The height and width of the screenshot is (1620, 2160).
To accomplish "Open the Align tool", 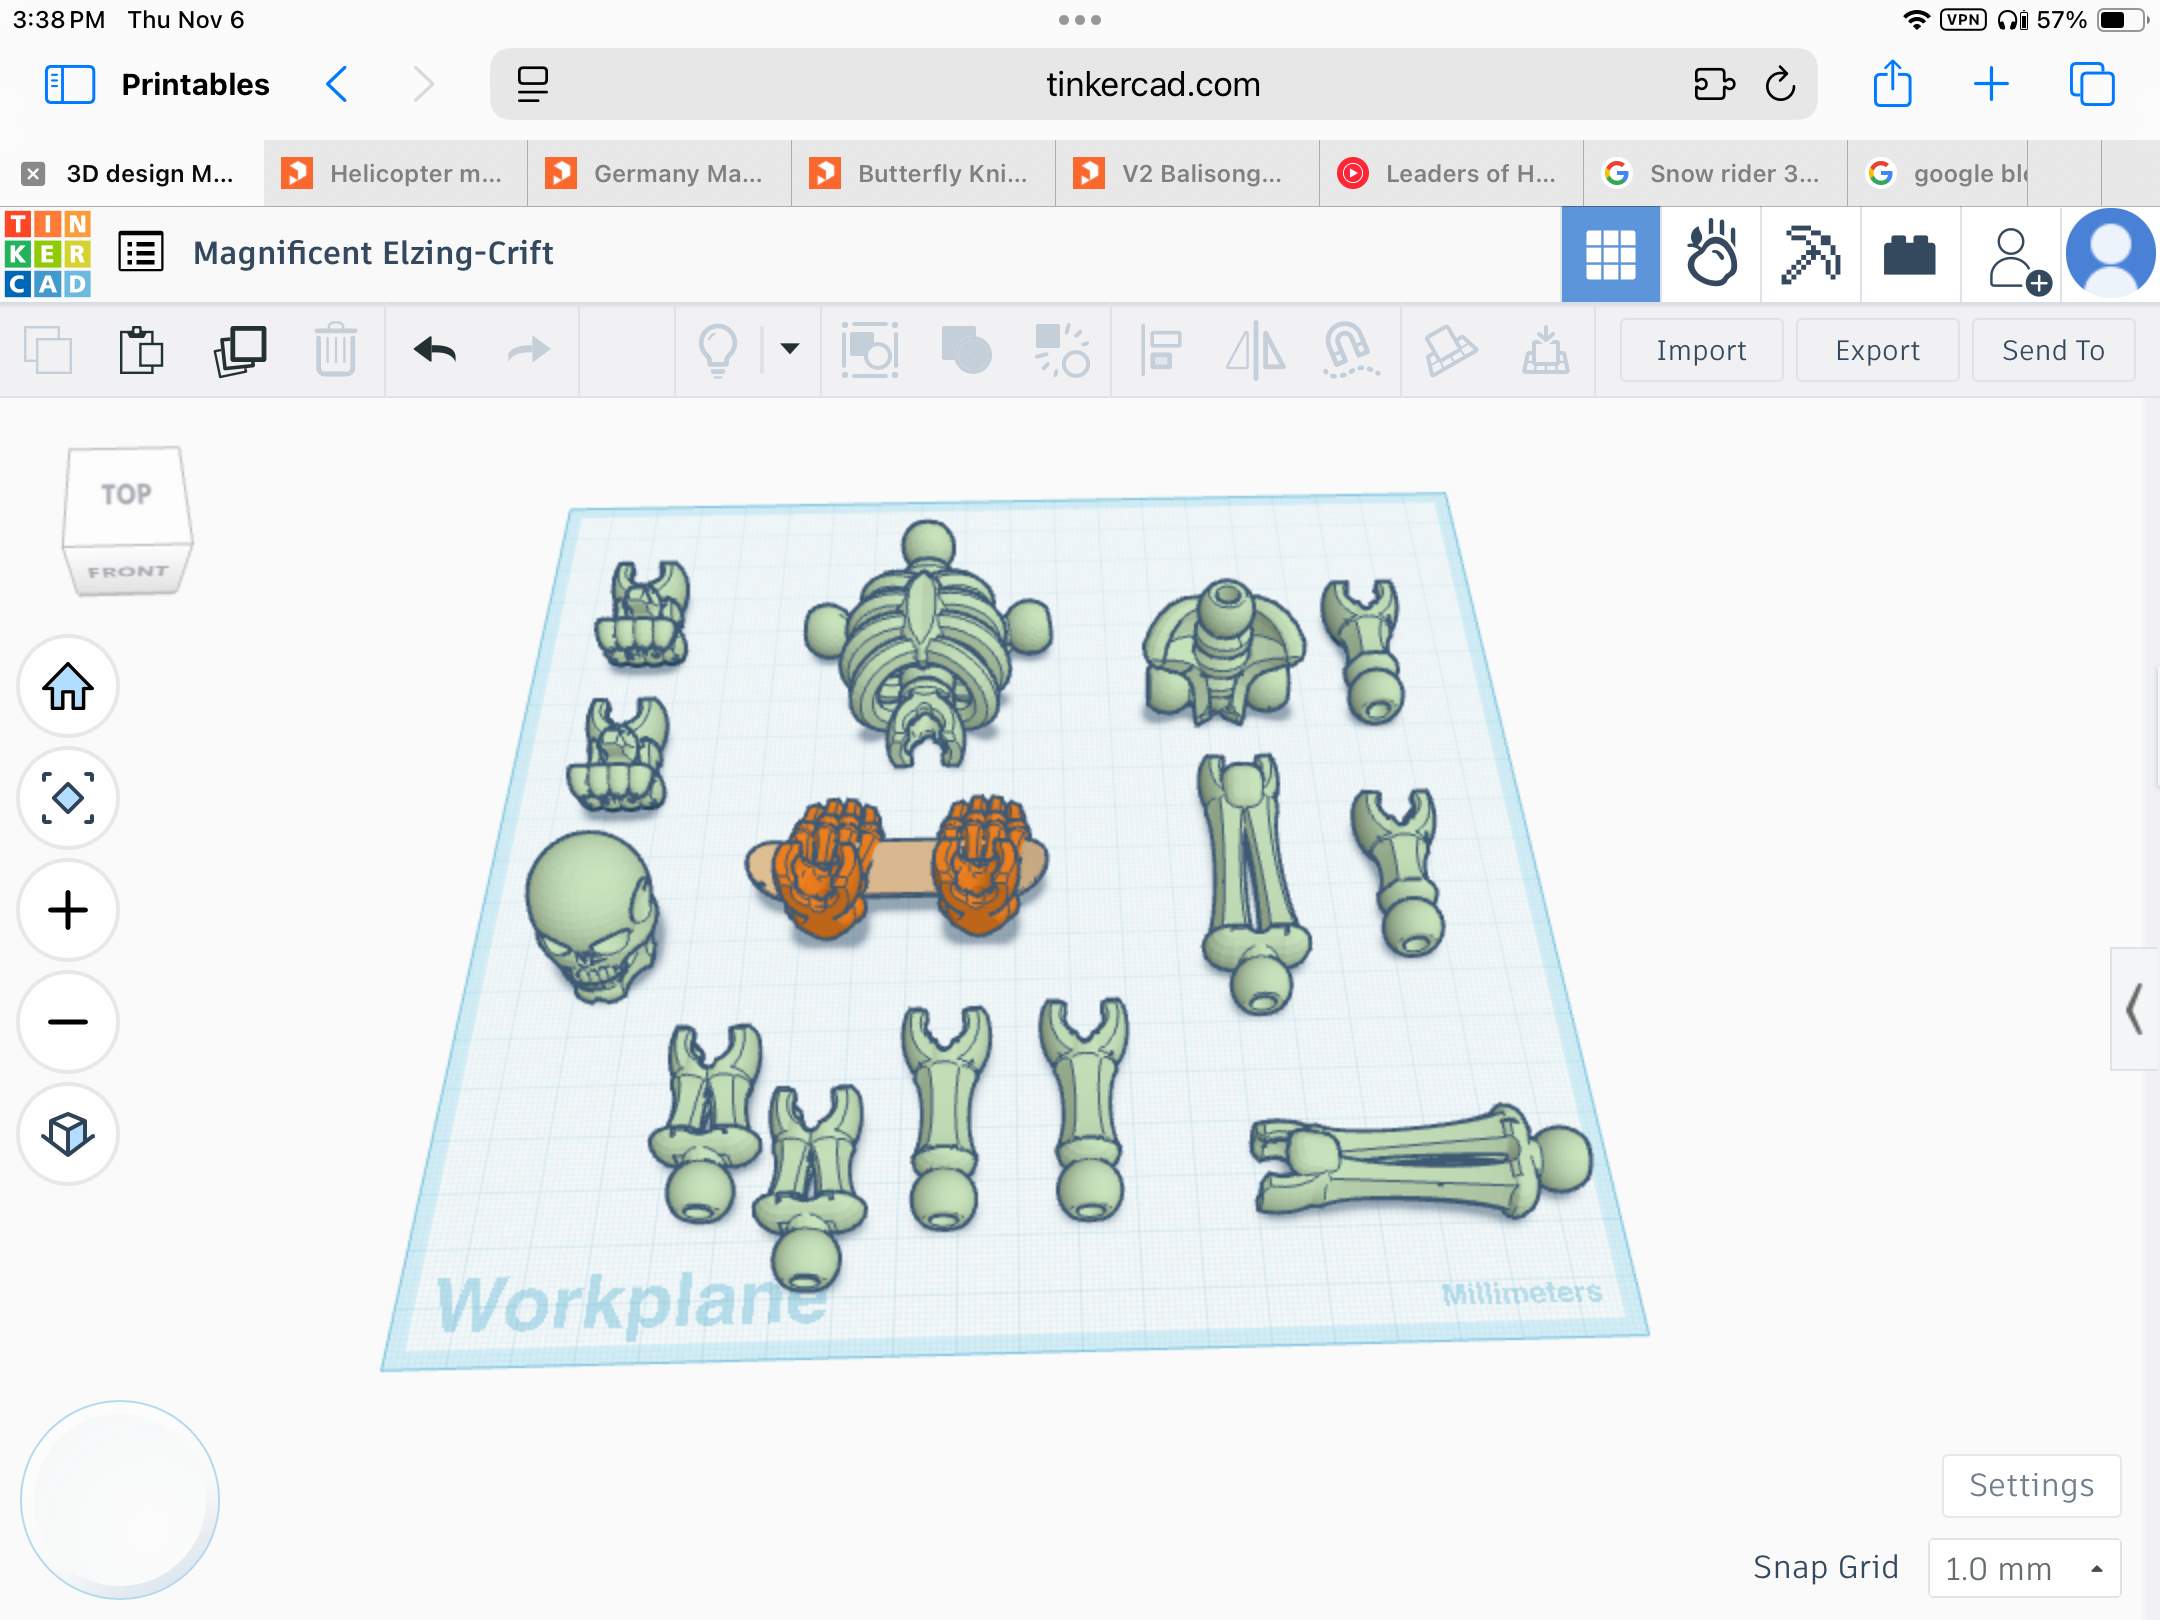I will pyautogui.click(x=1161, y=350).
